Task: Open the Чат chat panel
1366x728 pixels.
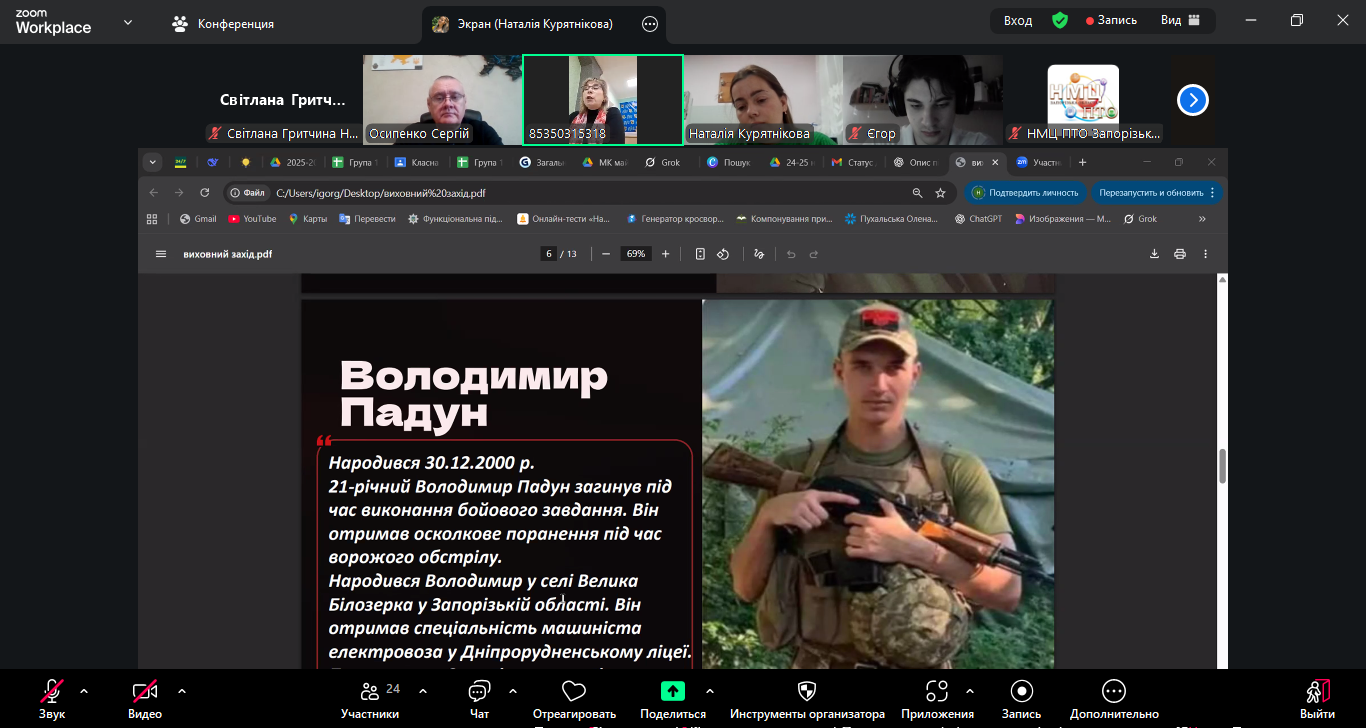Action: pos(480,698)
